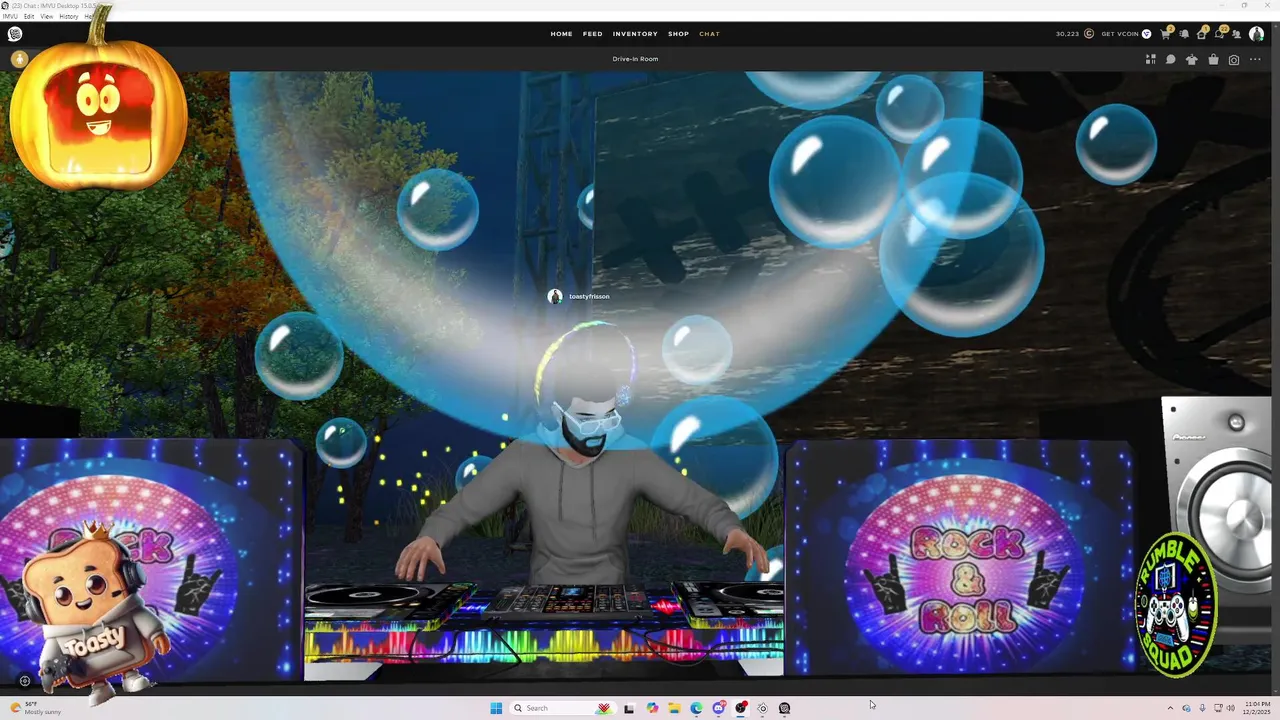Open the friends list icon
This screenshot has height=720, width=1280.
[1237, 34]
